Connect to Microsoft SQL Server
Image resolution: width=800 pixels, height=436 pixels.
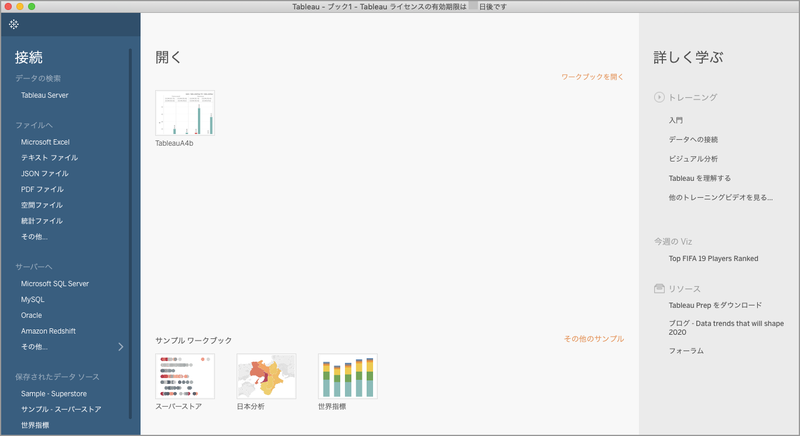point(55,284)
